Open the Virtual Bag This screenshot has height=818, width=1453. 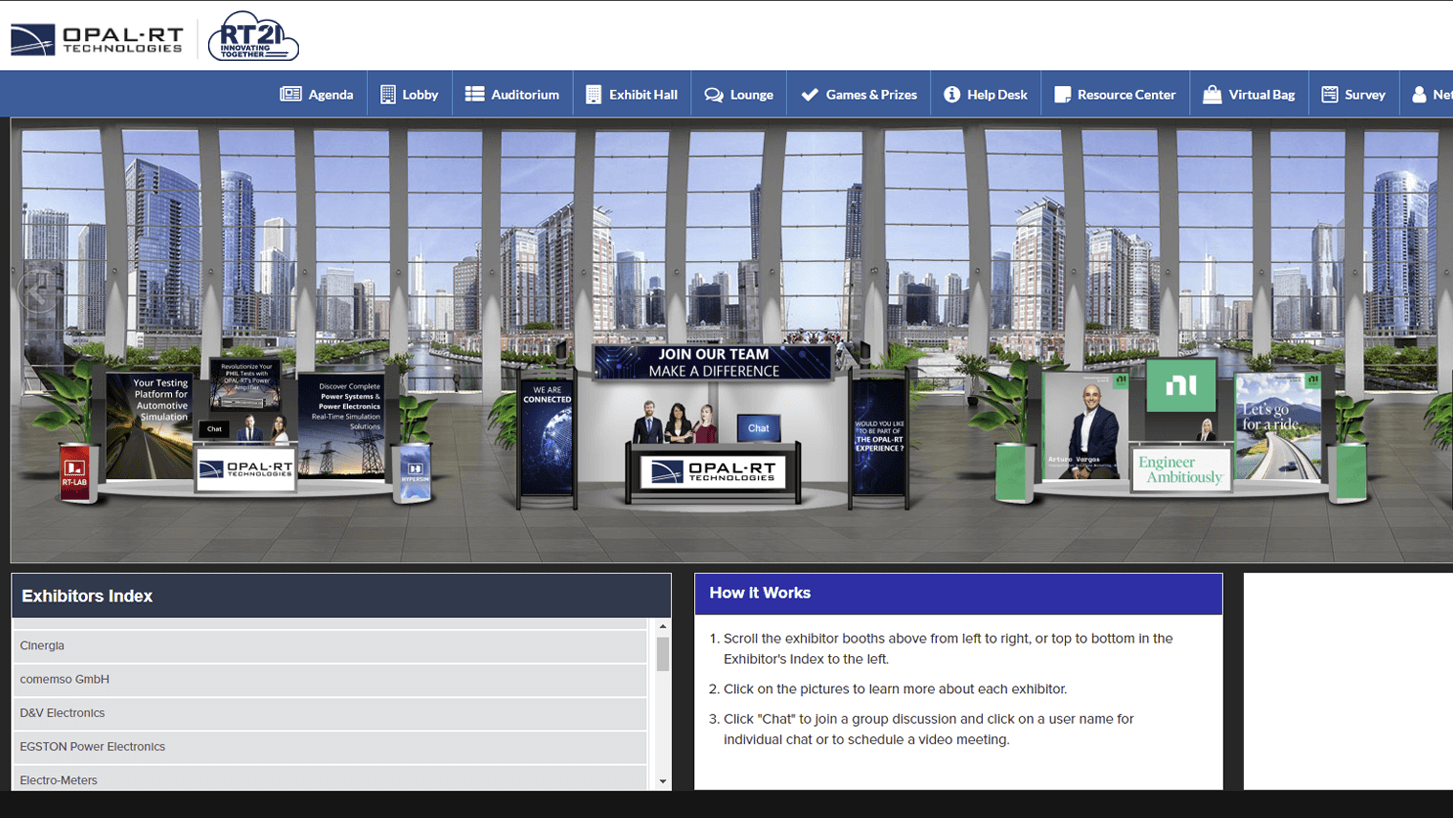click(1249, 94)
